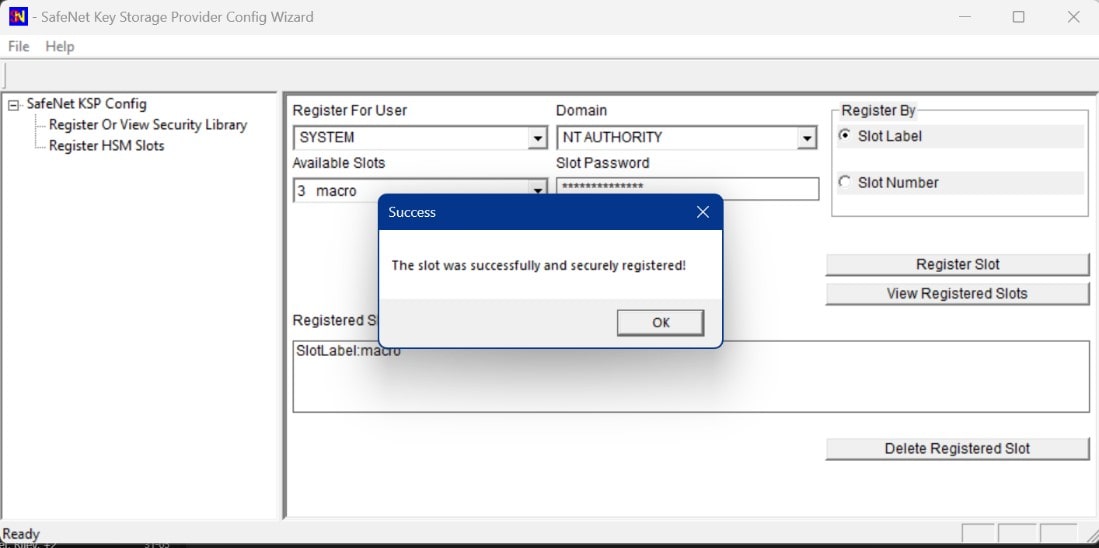Collapse the SafeNet KSP Config tree node
This screenshot has height=548, width=1099.
pos(14,104)
